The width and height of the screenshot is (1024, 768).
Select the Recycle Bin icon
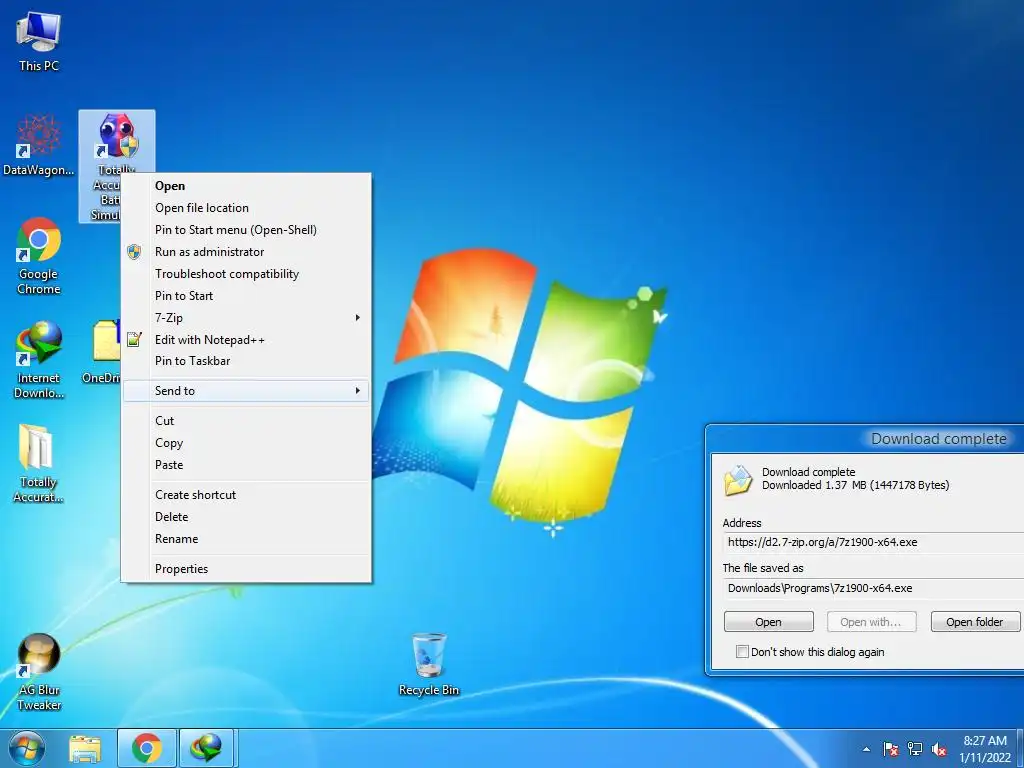point(429,664)
